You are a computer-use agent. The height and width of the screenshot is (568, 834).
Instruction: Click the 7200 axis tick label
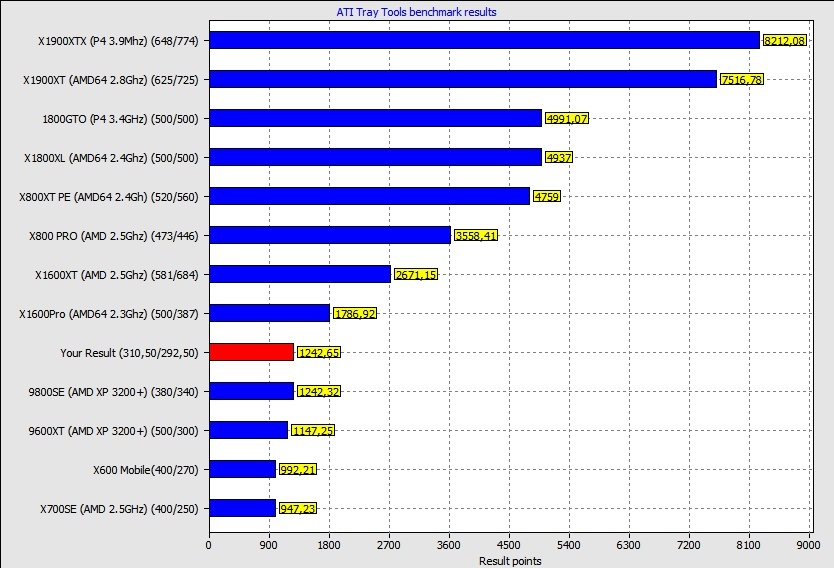pyautogui.click(x=689, y=545)
